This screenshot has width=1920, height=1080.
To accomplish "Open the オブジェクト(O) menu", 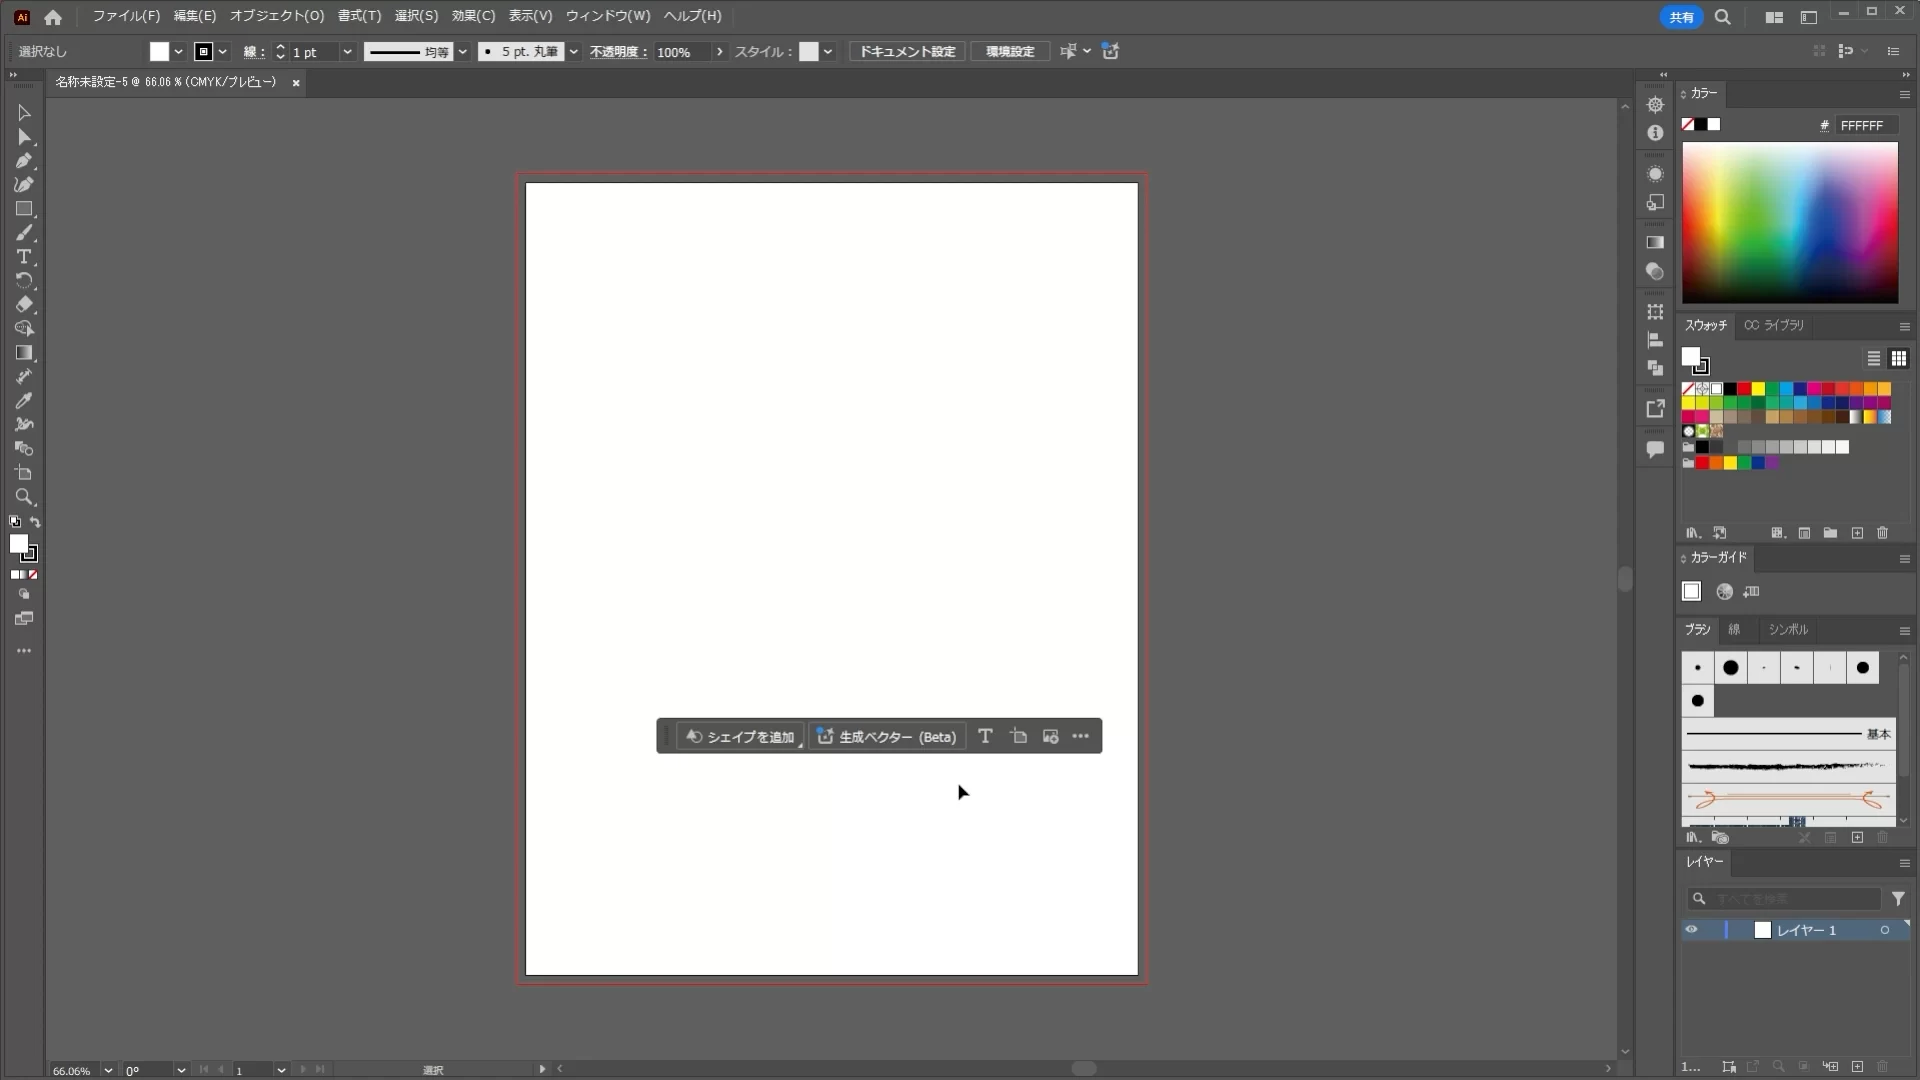I will pyautogui.click(x=277, y=16).
